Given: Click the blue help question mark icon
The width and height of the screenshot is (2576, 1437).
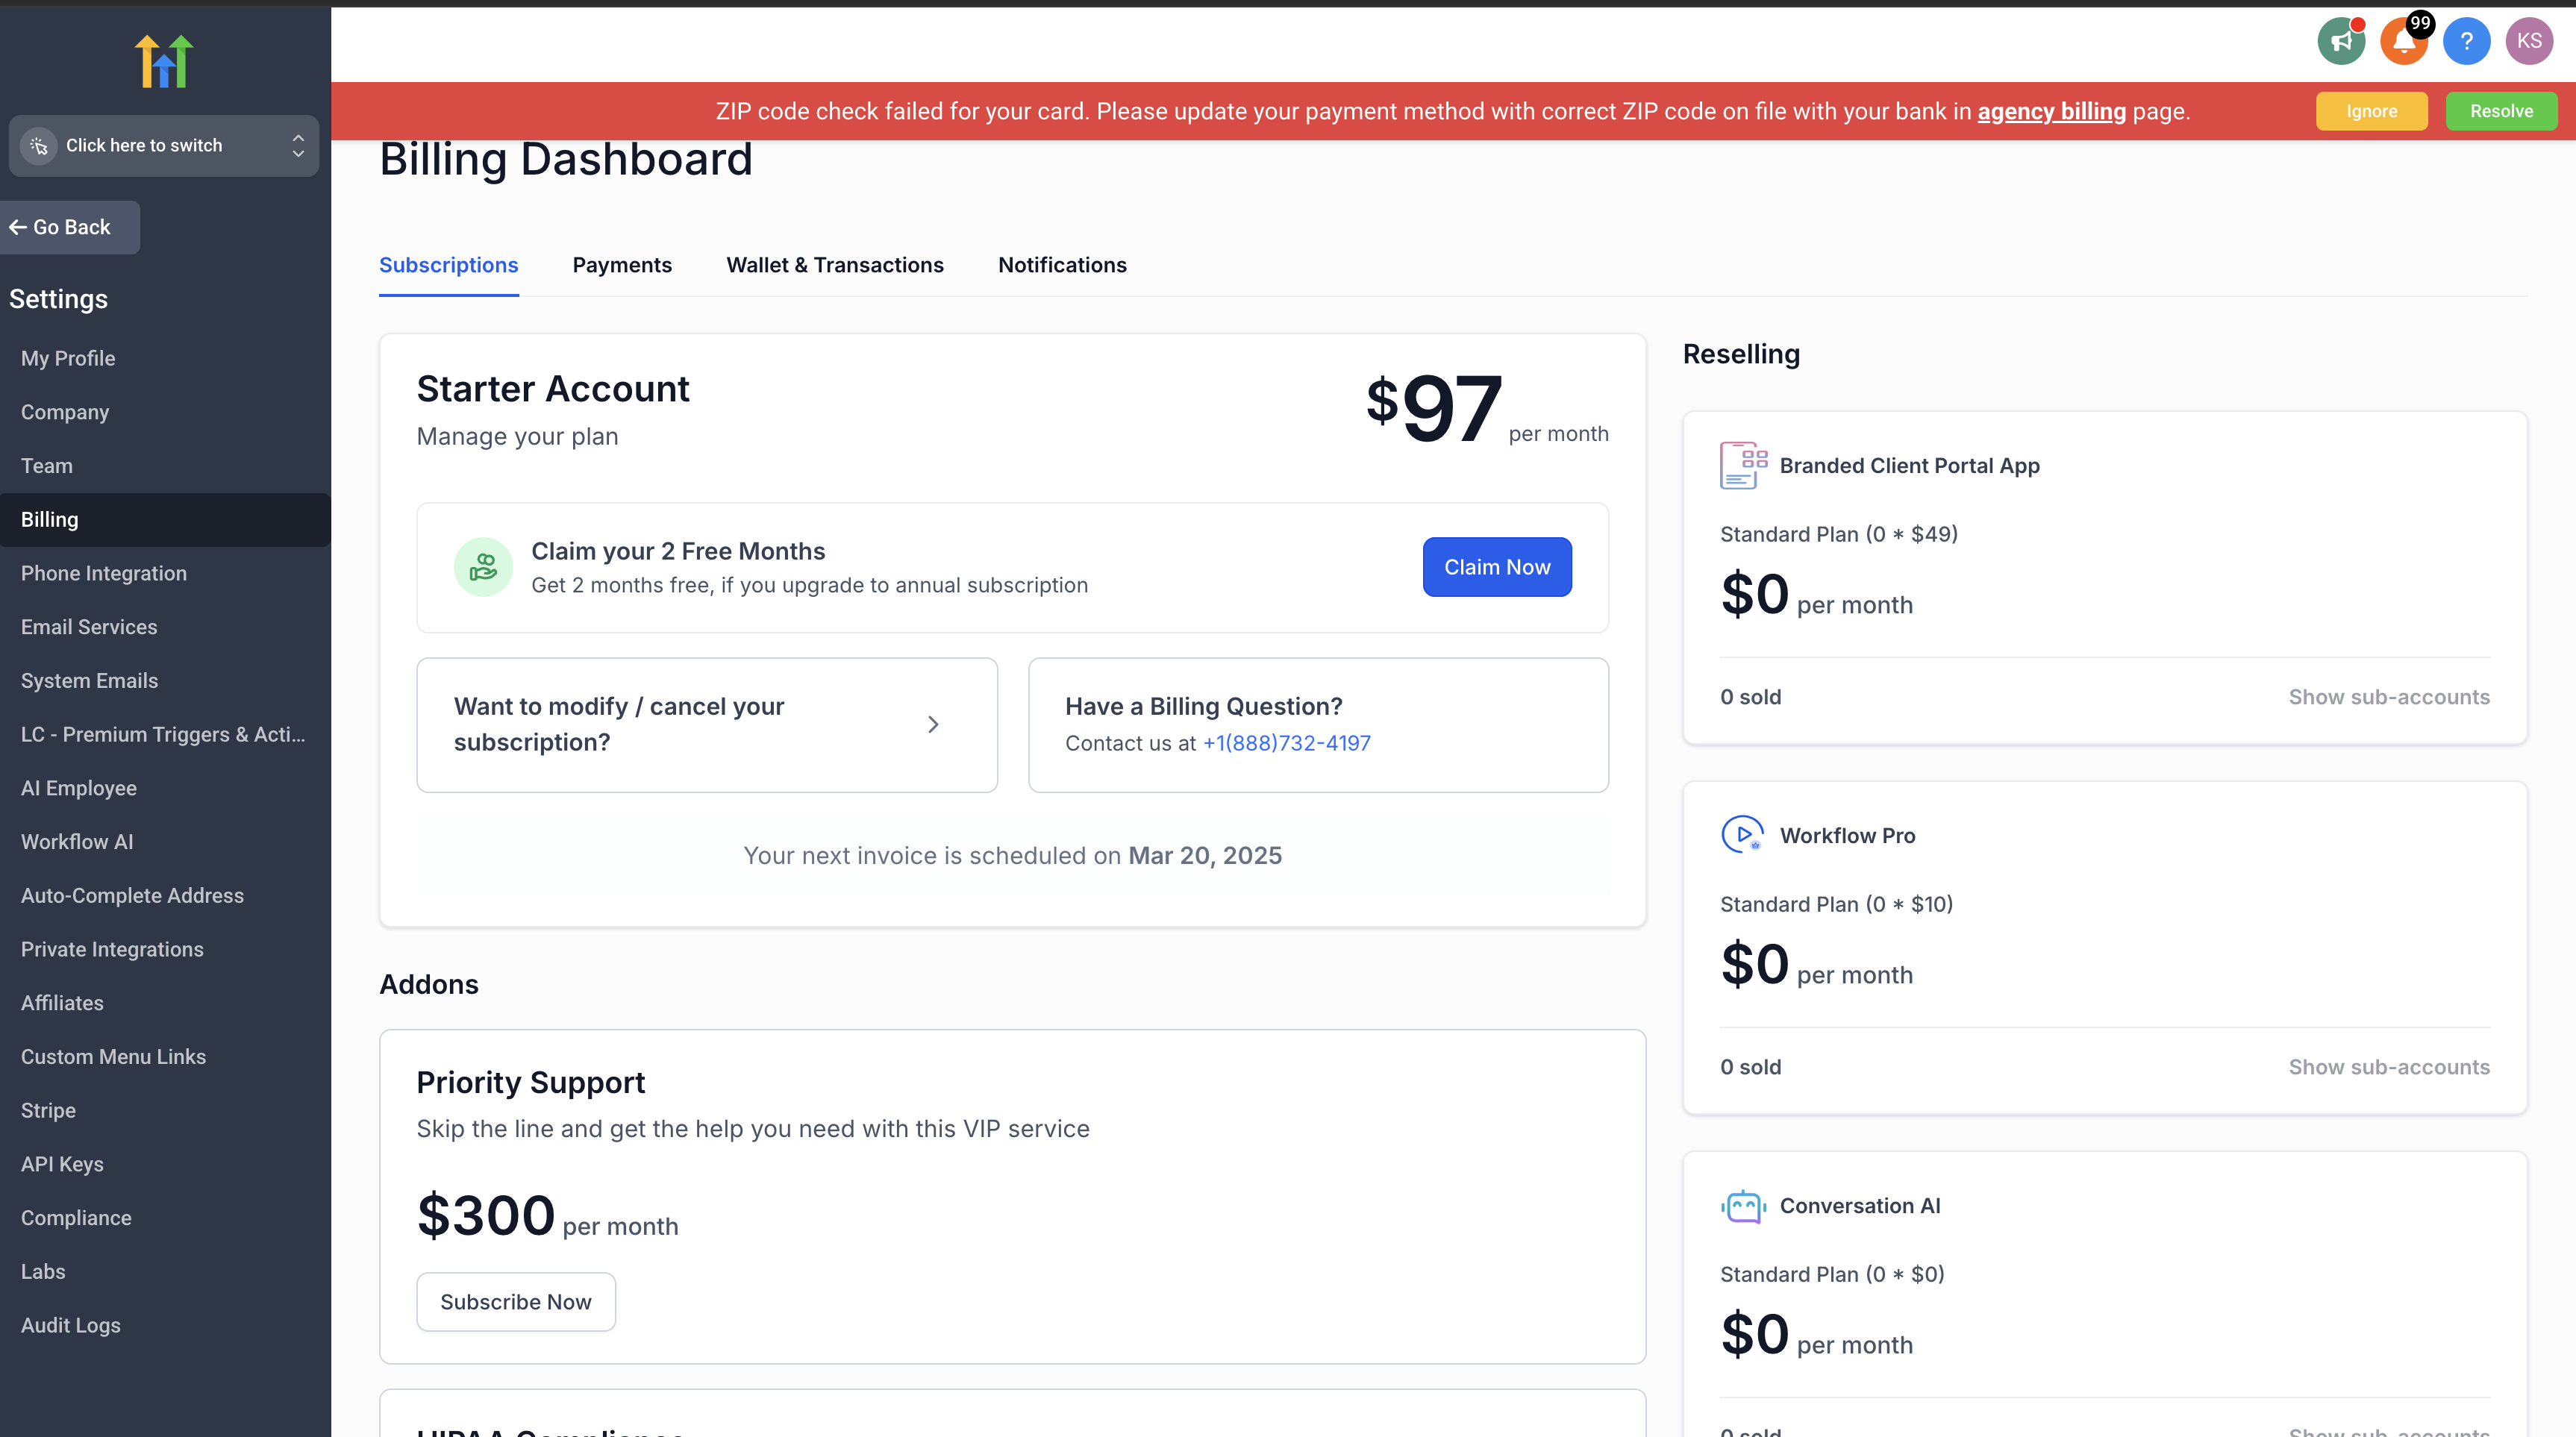Looking at the screenshot, I should click(x=2466, y=42).
